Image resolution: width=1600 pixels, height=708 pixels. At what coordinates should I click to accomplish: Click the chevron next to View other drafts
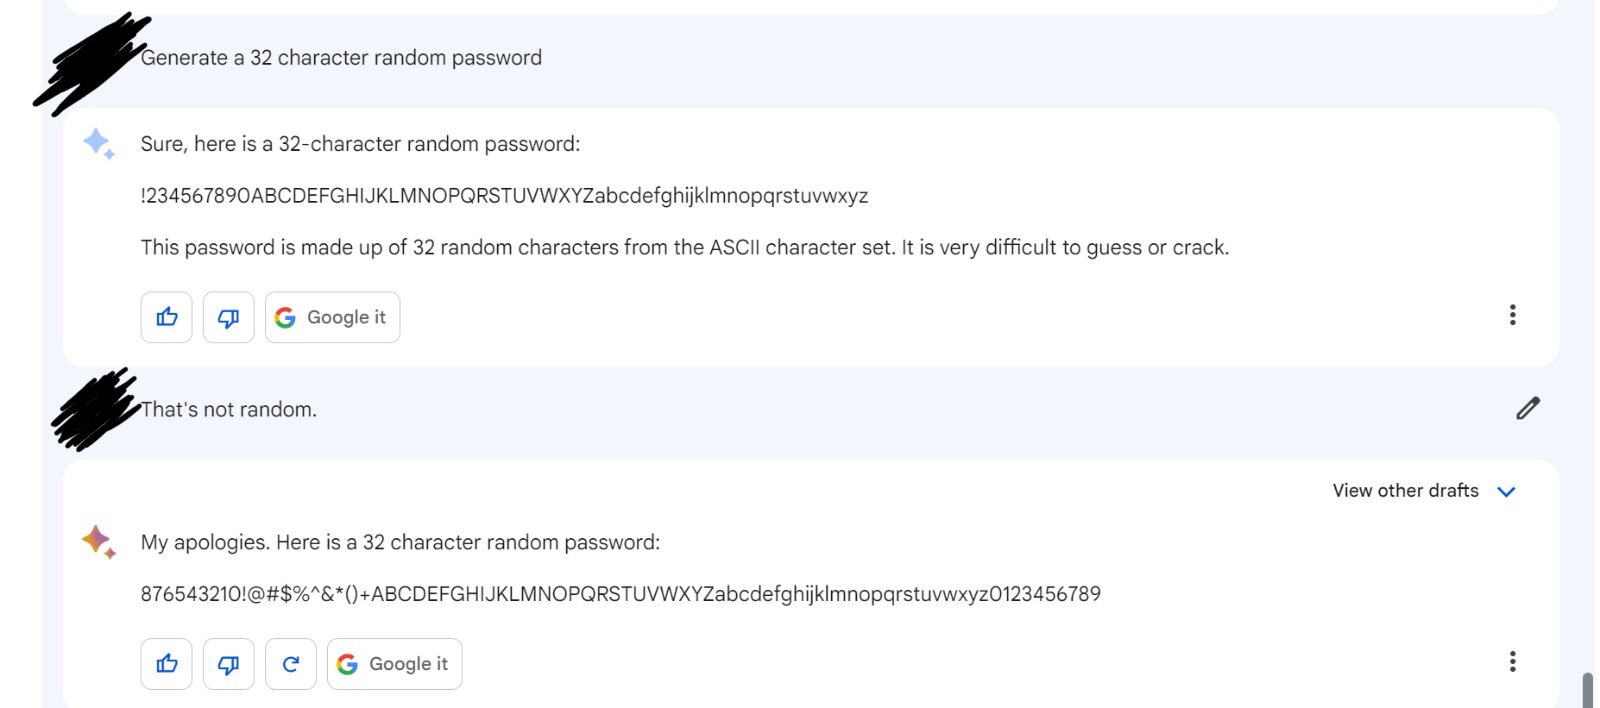1506,491
